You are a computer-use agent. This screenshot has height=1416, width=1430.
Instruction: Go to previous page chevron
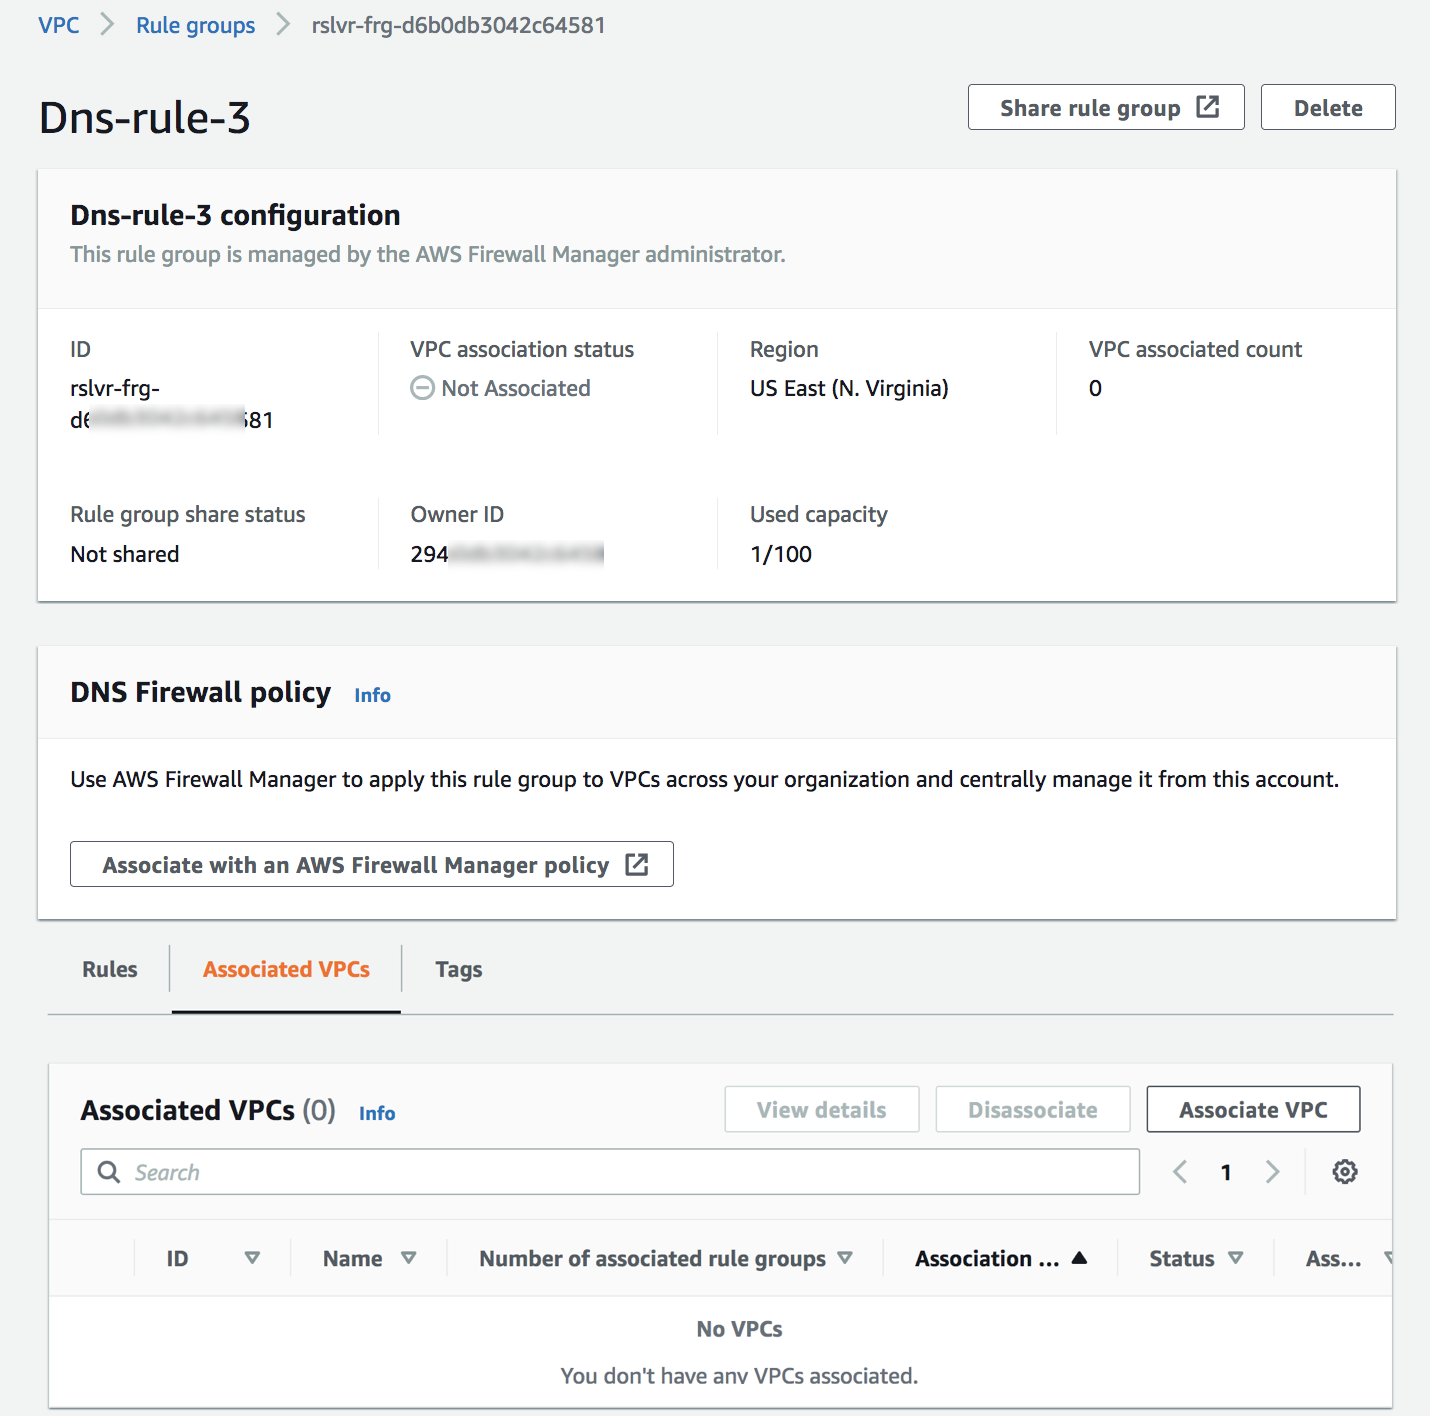pos(1180,1172)
